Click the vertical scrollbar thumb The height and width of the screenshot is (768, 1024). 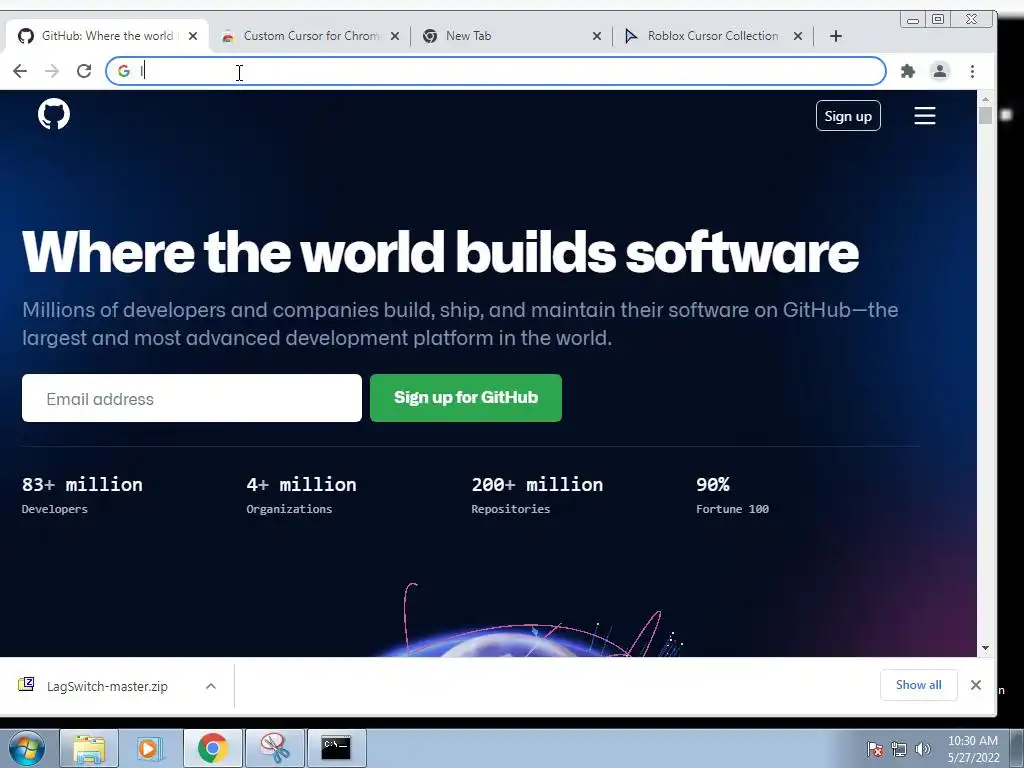click(985, 116)
